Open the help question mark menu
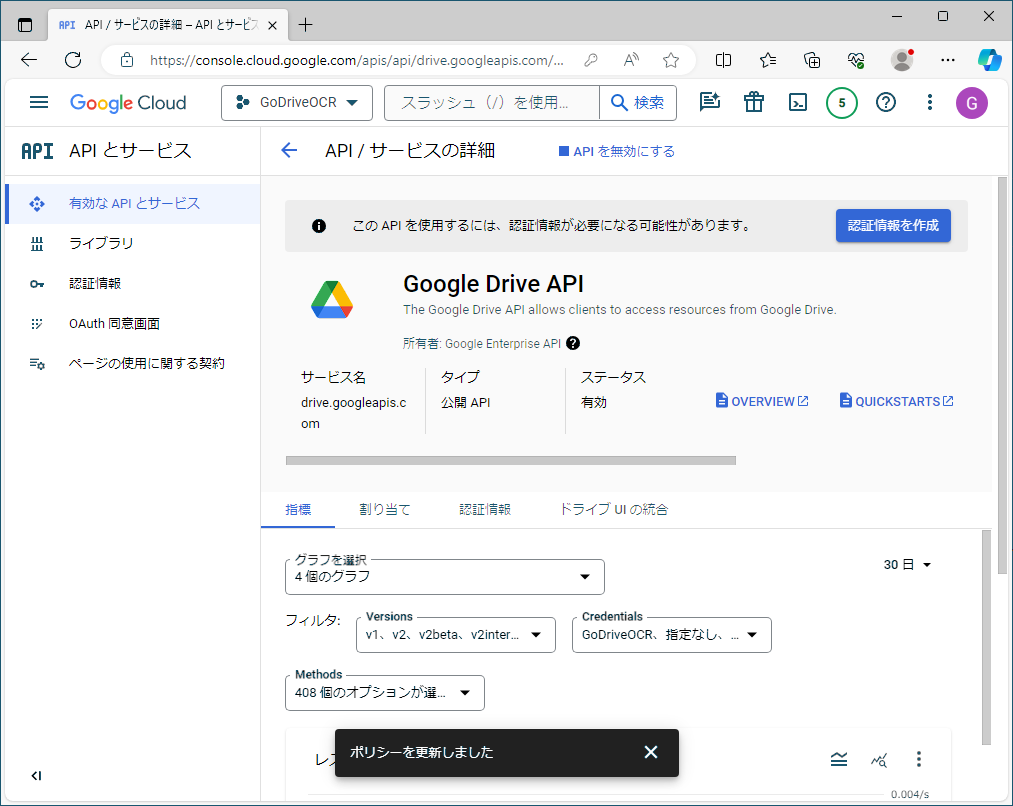Viewport: 1013px width, 806px height. 886,102
